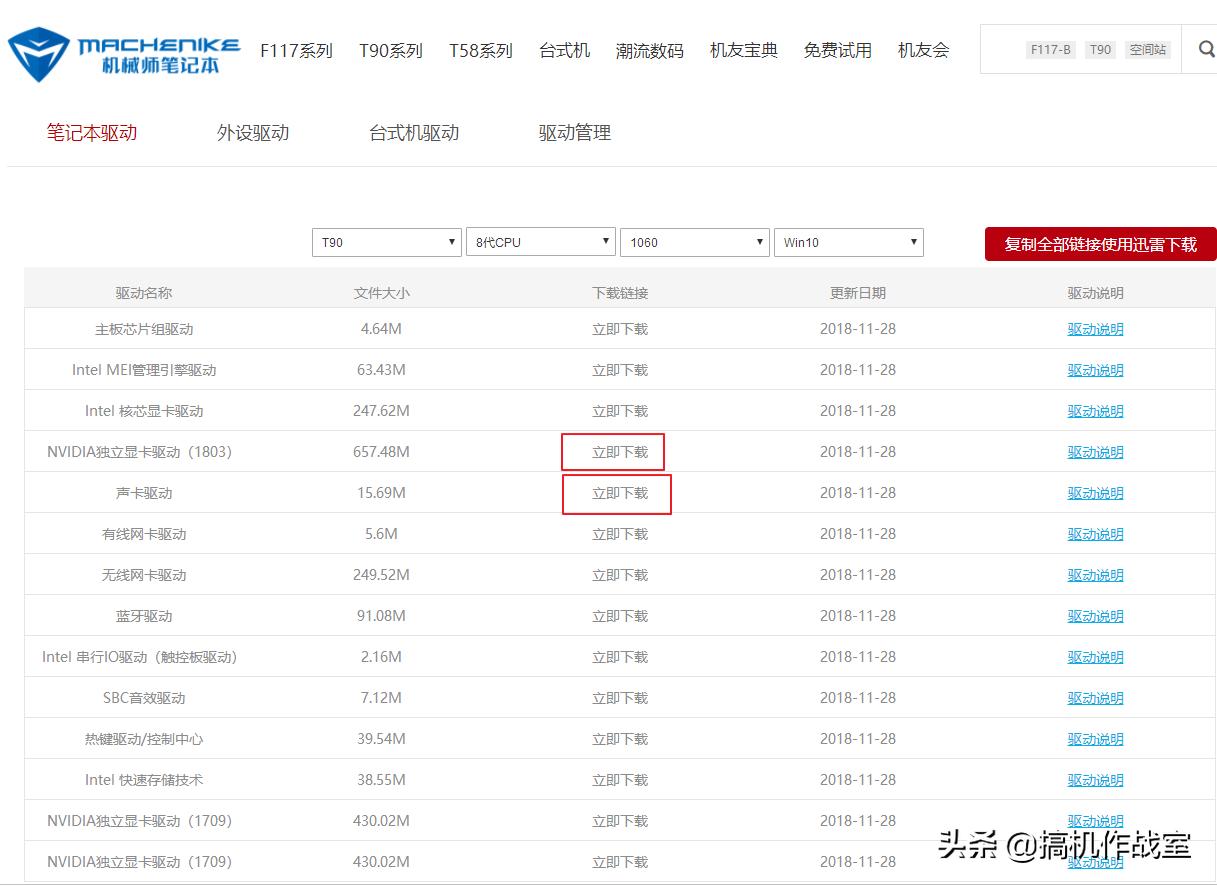Download the 声卡驱动 via 立即下载
The image size is (1217, 886).
tap(617, 492)
